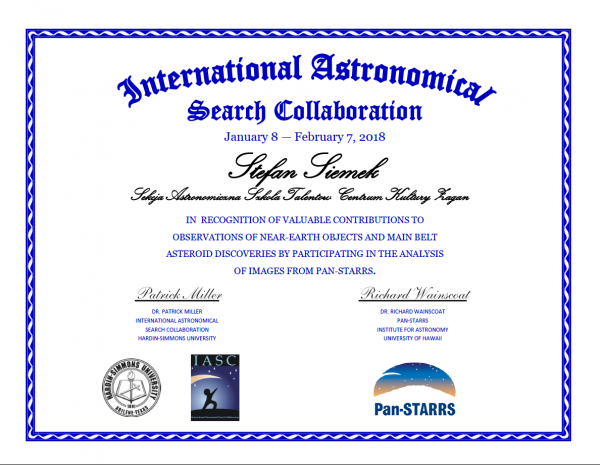The width and height of the screenshot is (600, 465).
Task: Select the recipient name Stefan Siemek
Action: tap(299, 163)
